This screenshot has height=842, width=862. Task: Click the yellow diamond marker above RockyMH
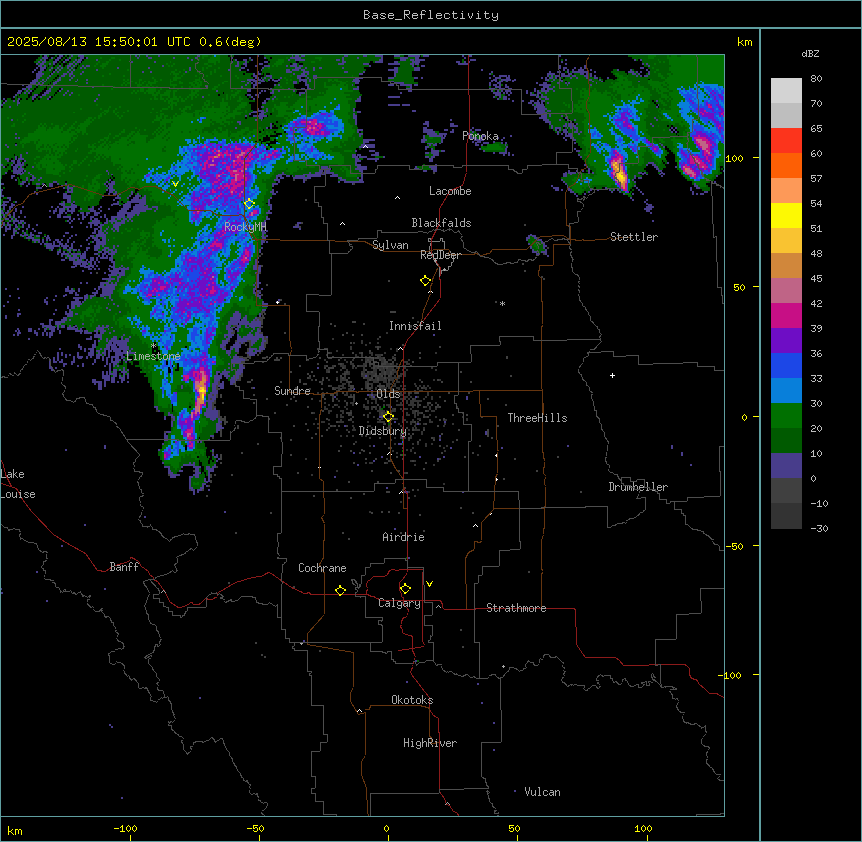coord(249,204)
